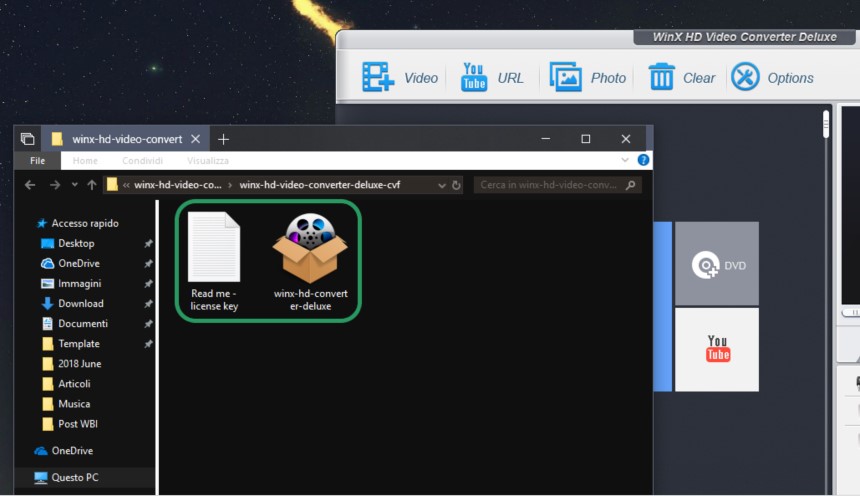860x496 pixels.
Task: Click the Video add icon in WinX toolbar
Action: 378,77
